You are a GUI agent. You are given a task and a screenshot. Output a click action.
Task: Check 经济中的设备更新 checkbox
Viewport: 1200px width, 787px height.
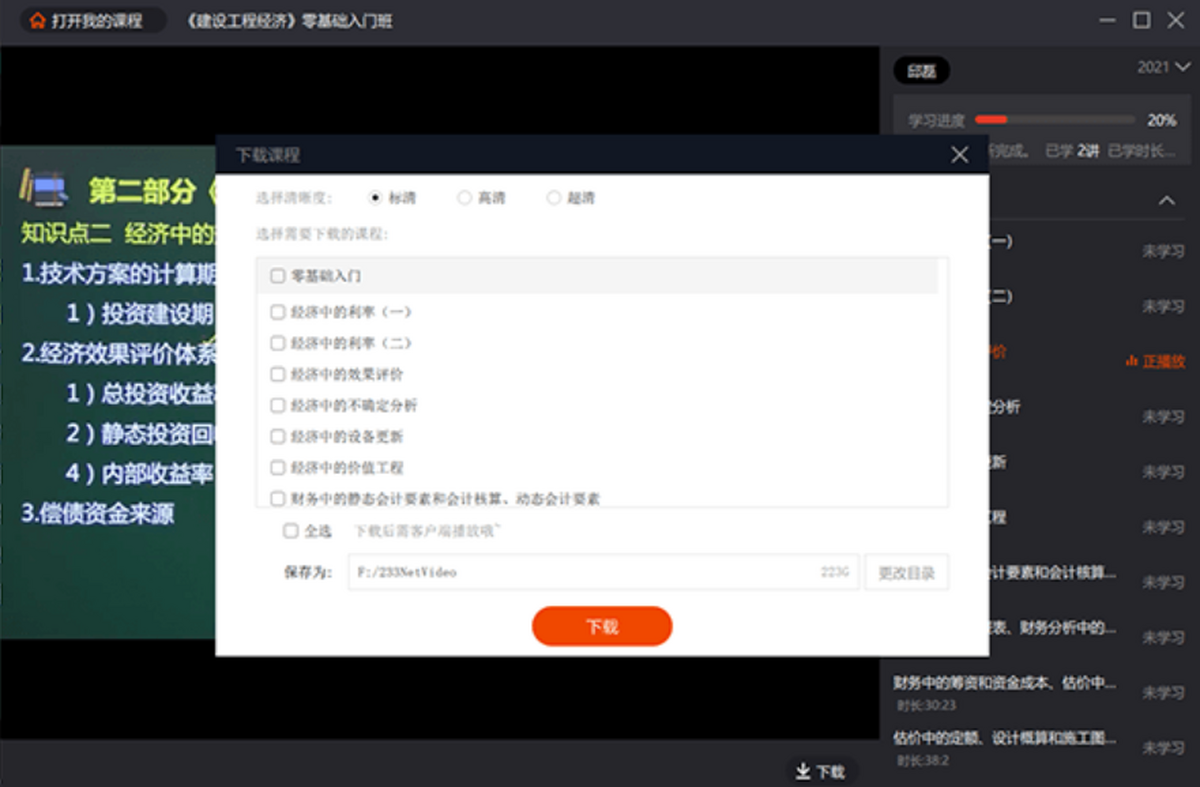(278, 436)
